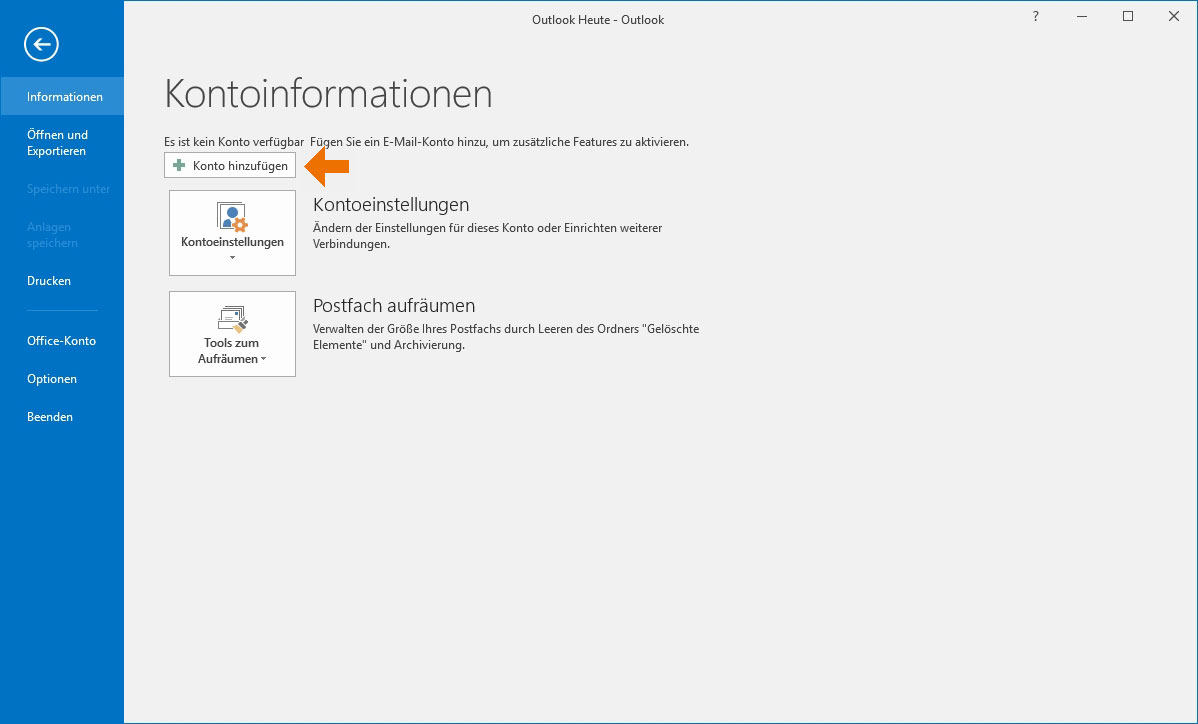1198x724 pixels.
Task: Click the Kontoeinstellungen person-gear icon
Action: coord(232,217)
